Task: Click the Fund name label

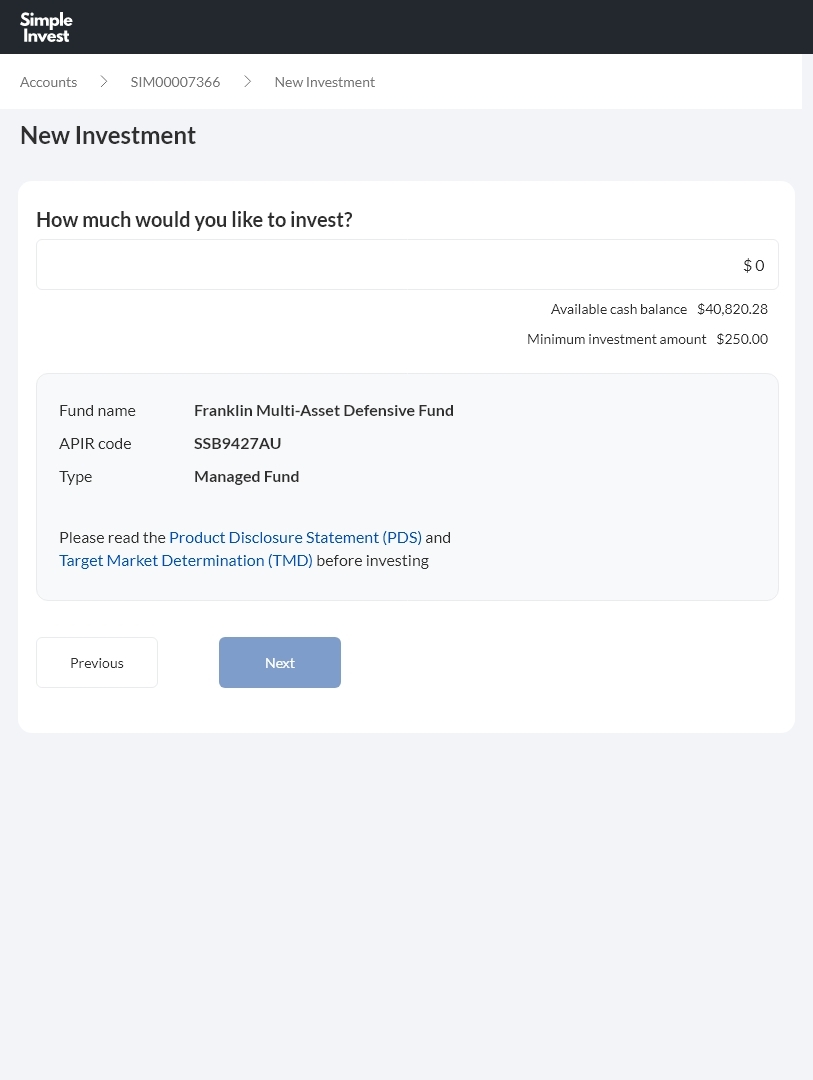Action: point(97,410)
